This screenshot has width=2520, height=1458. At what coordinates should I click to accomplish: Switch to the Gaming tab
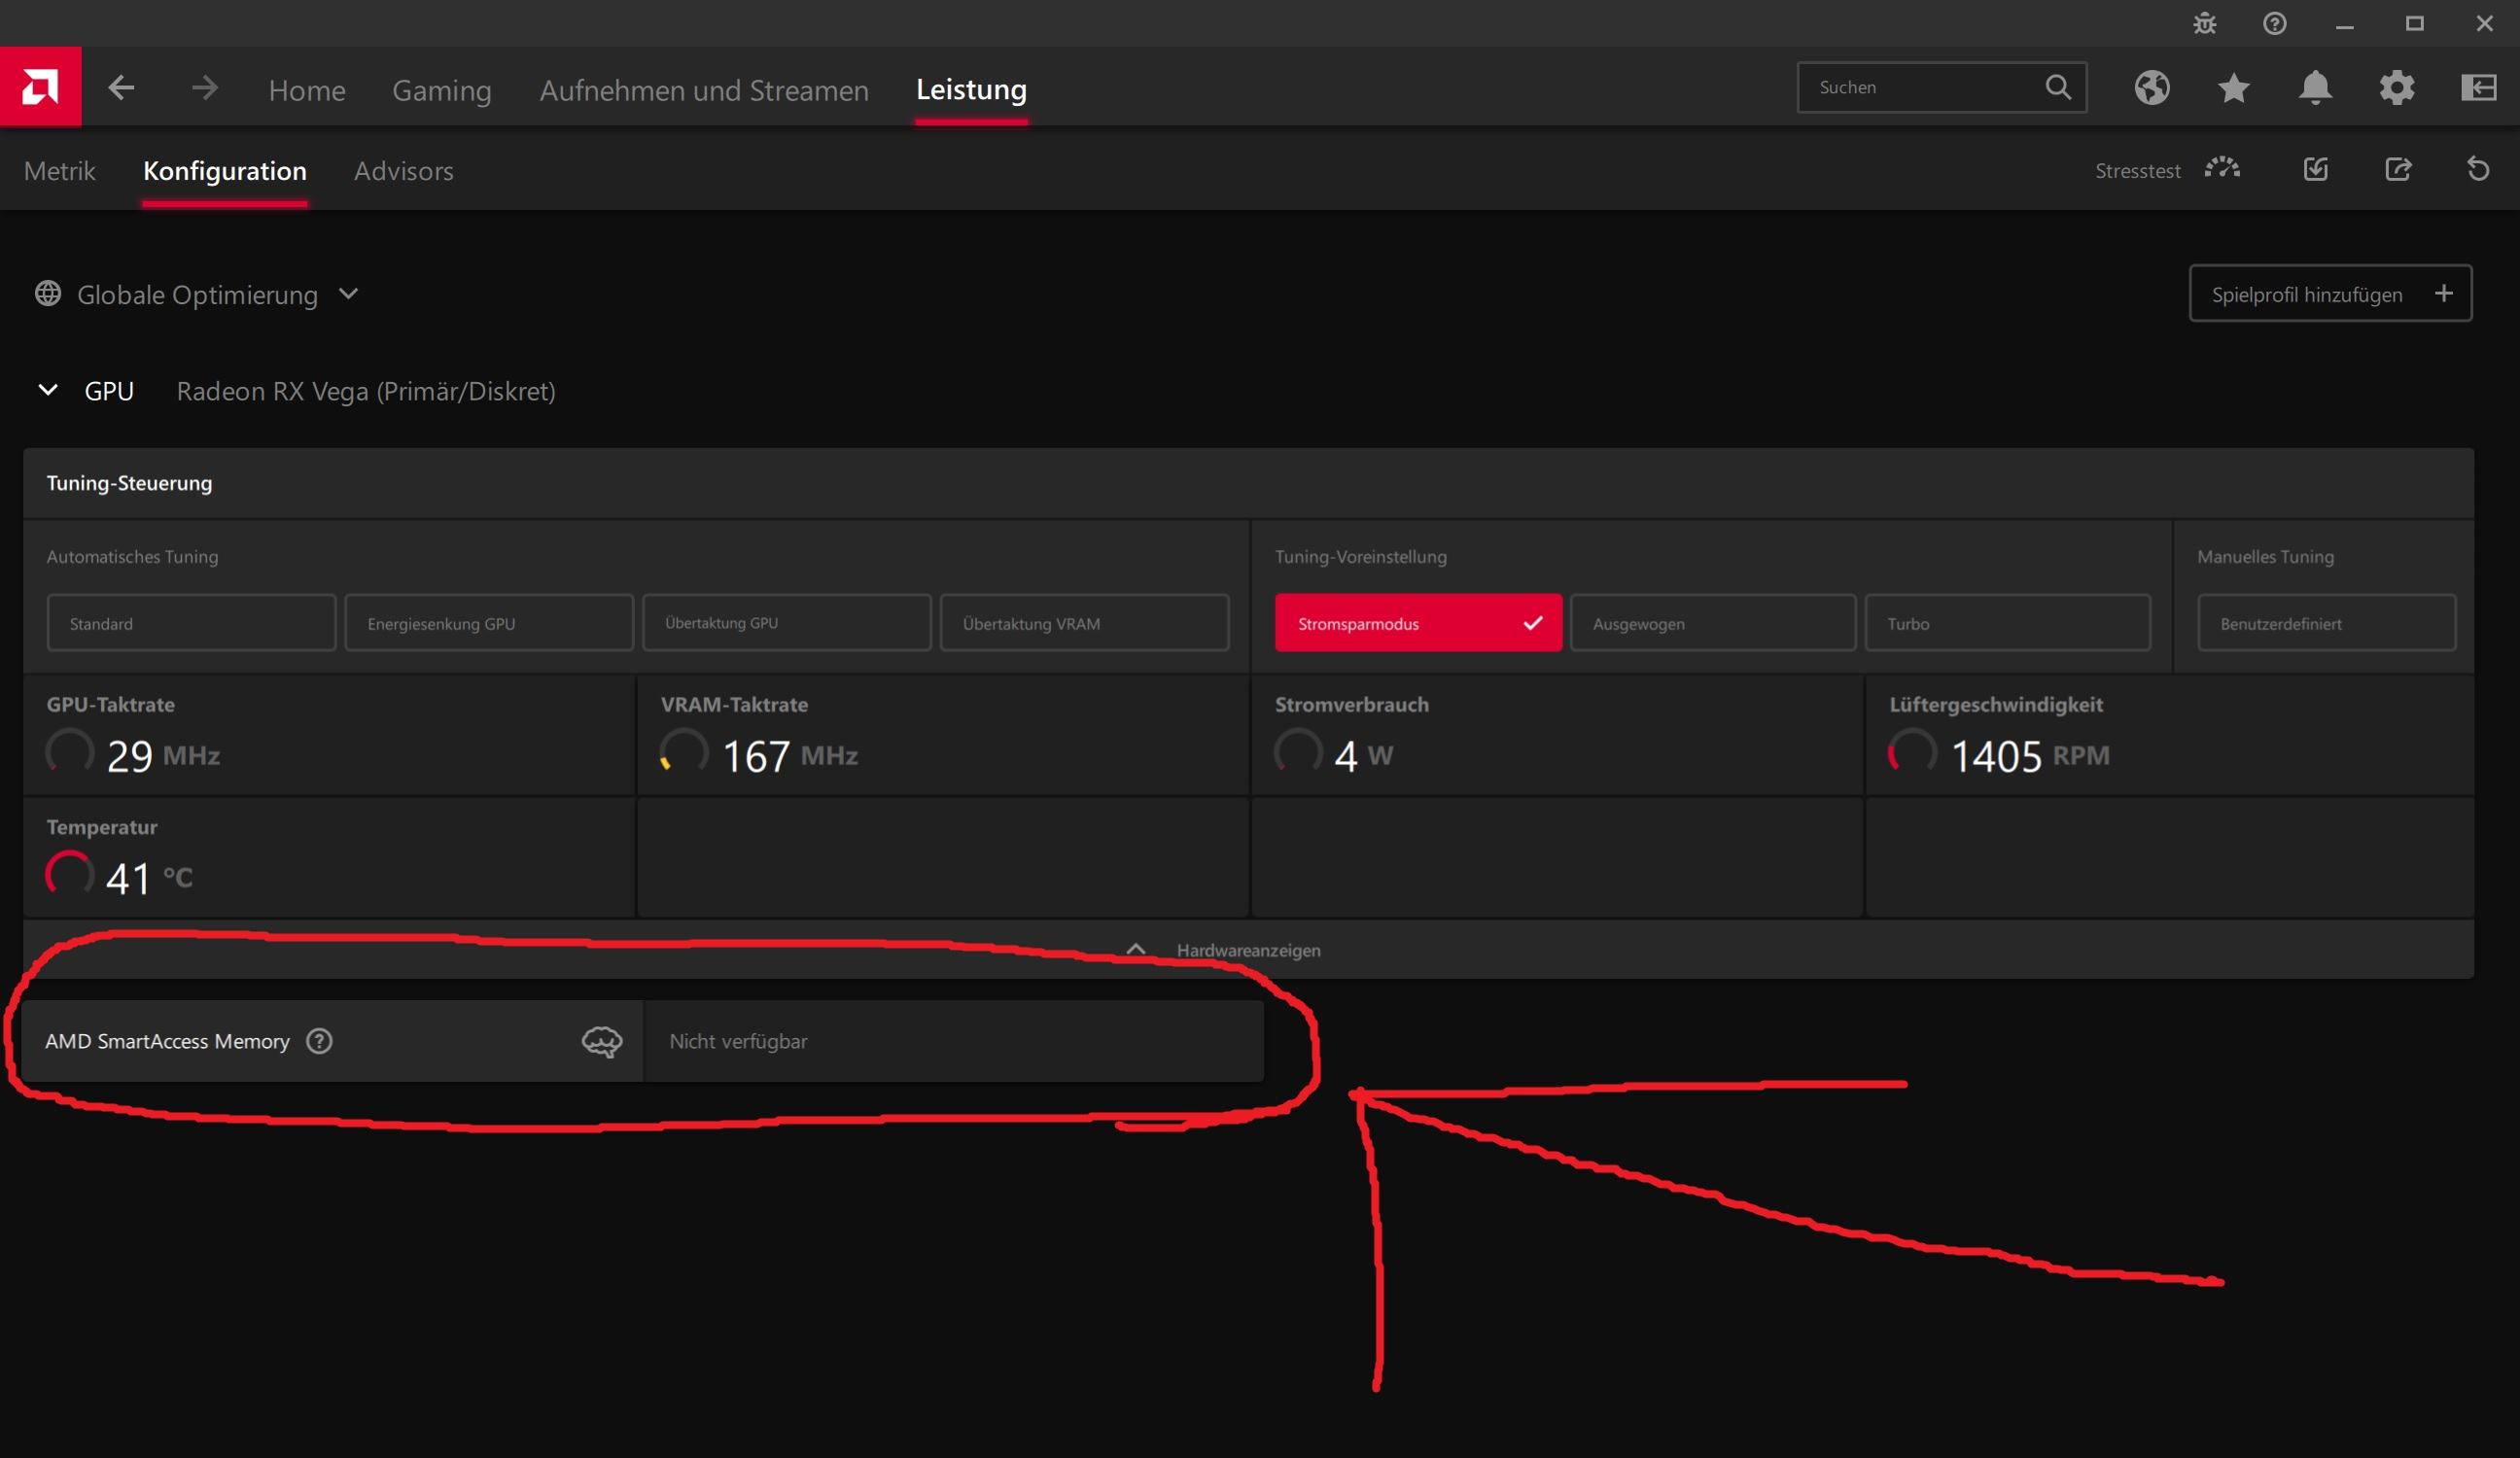(x=441, y=90)
